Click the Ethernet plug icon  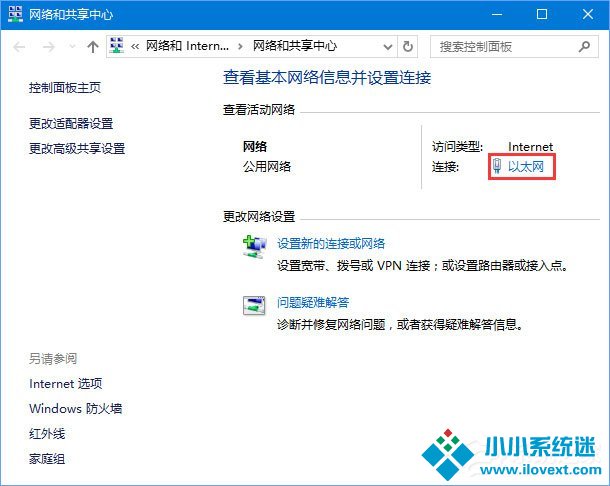click(497, 166)
